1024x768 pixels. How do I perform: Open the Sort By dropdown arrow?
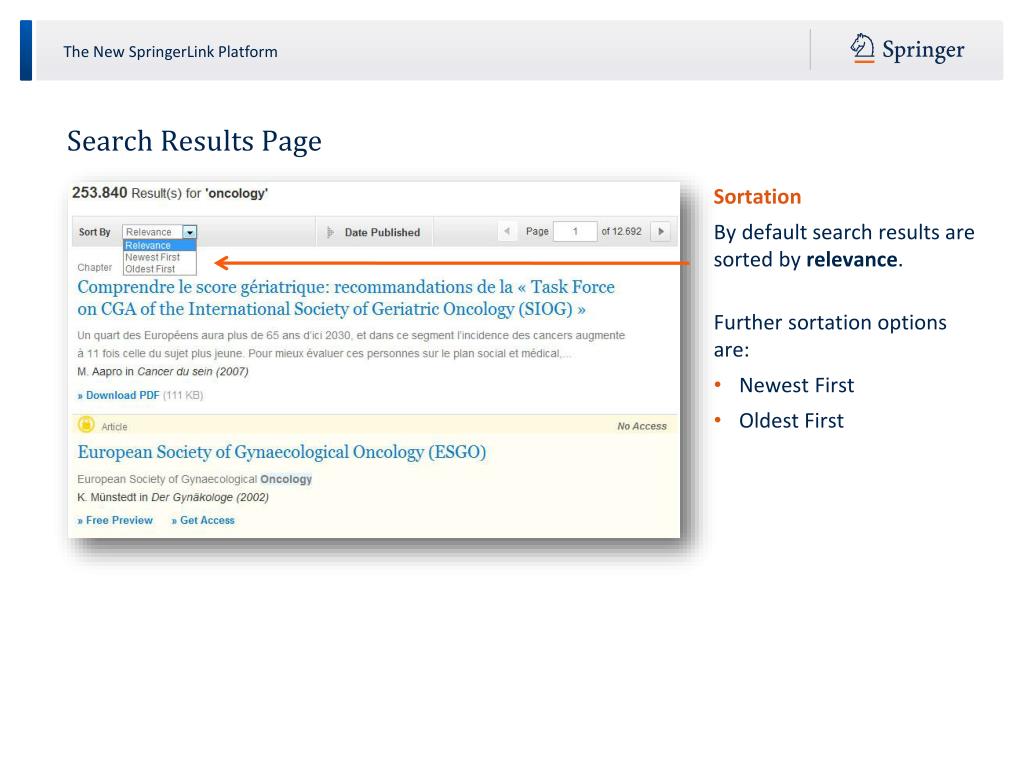tap(189, 232)
